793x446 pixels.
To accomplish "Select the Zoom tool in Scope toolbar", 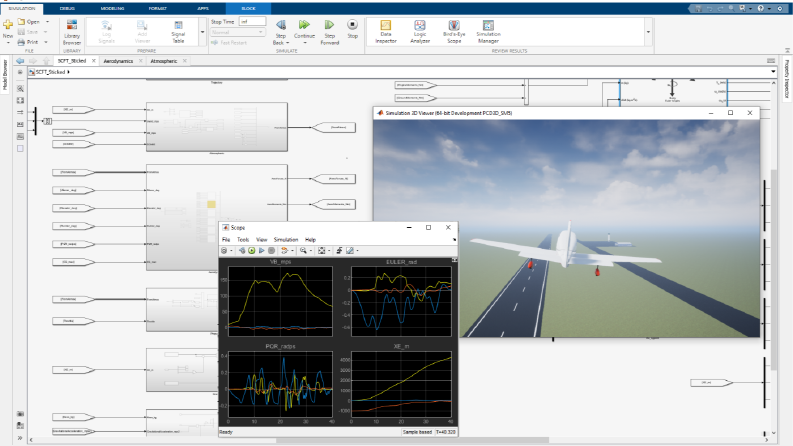I will pyautogui.click(x=303, y=250).
